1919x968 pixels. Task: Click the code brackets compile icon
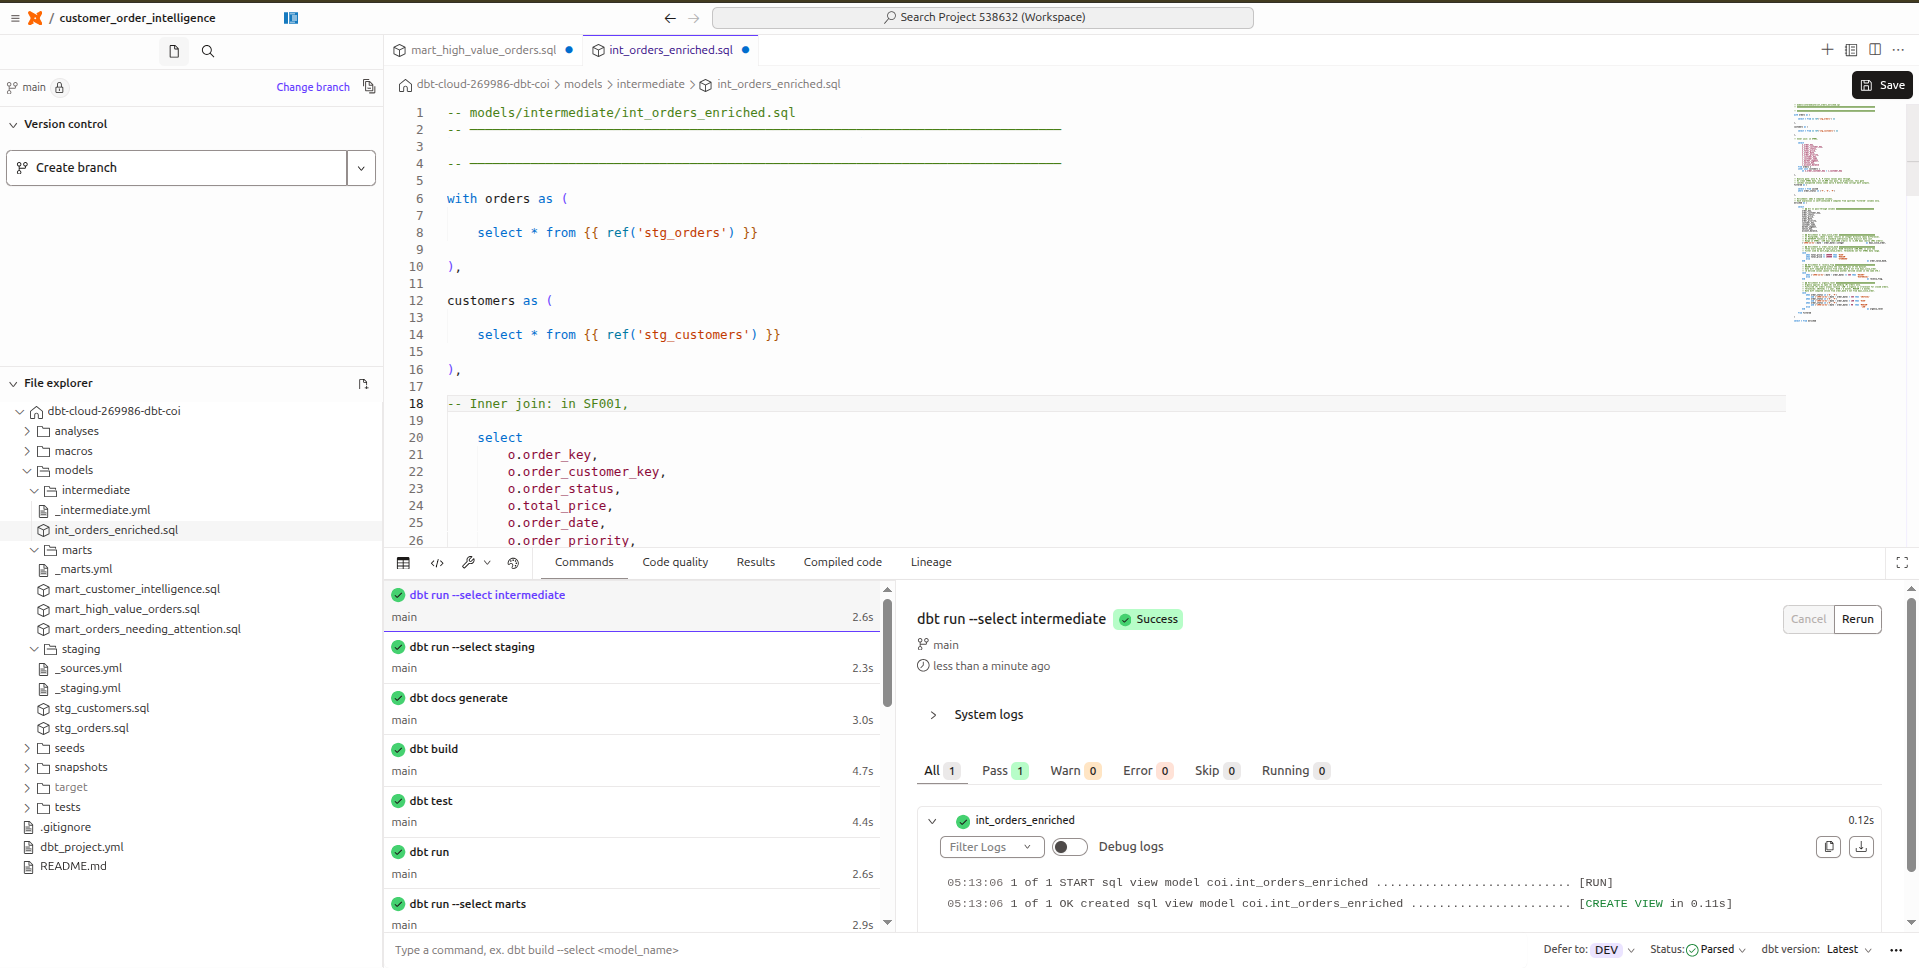[x=437, y=563]
